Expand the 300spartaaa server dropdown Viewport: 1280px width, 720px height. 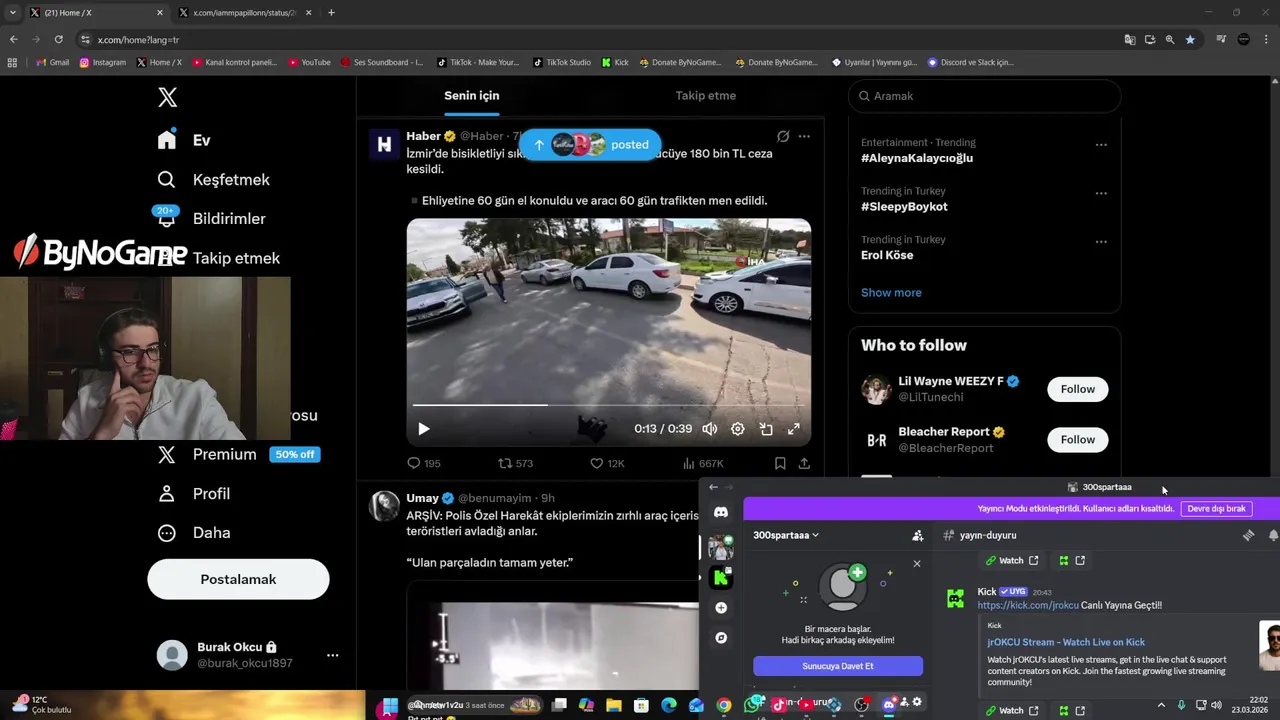786,535
